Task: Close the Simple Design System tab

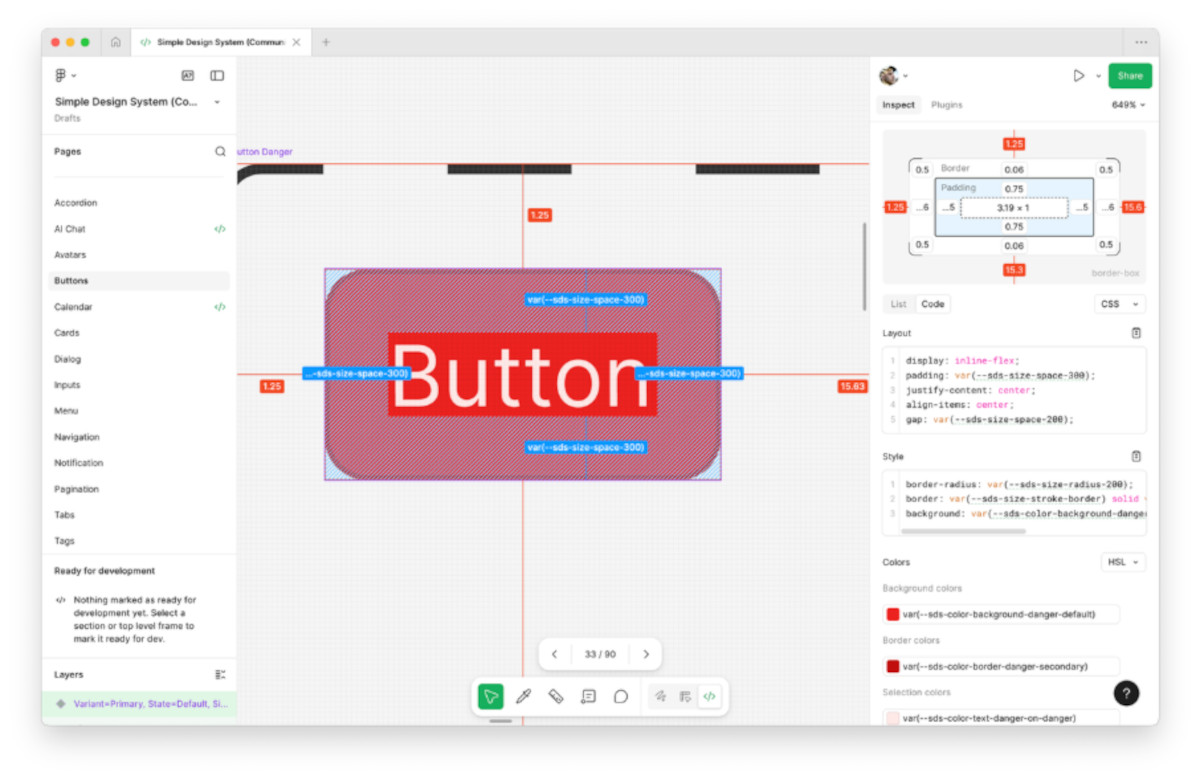Action: point(297,42)
